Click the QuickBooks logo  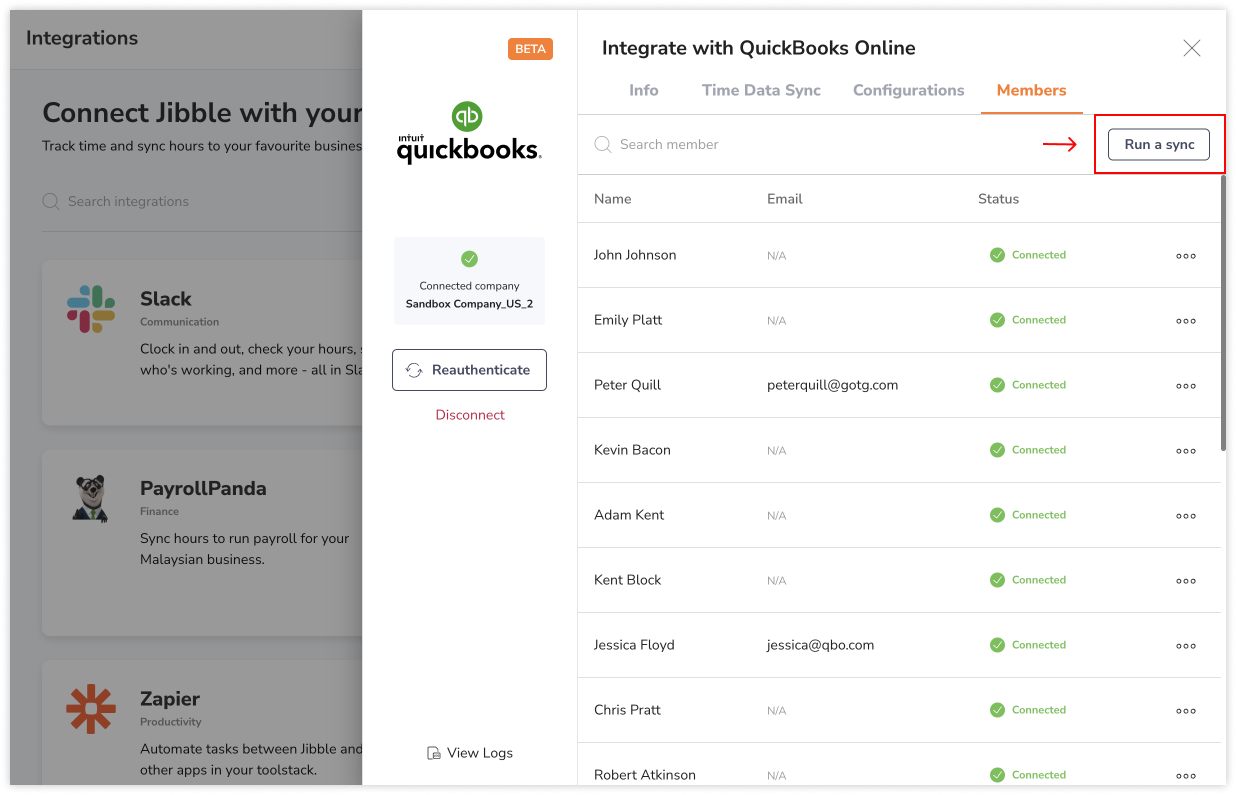469,133
